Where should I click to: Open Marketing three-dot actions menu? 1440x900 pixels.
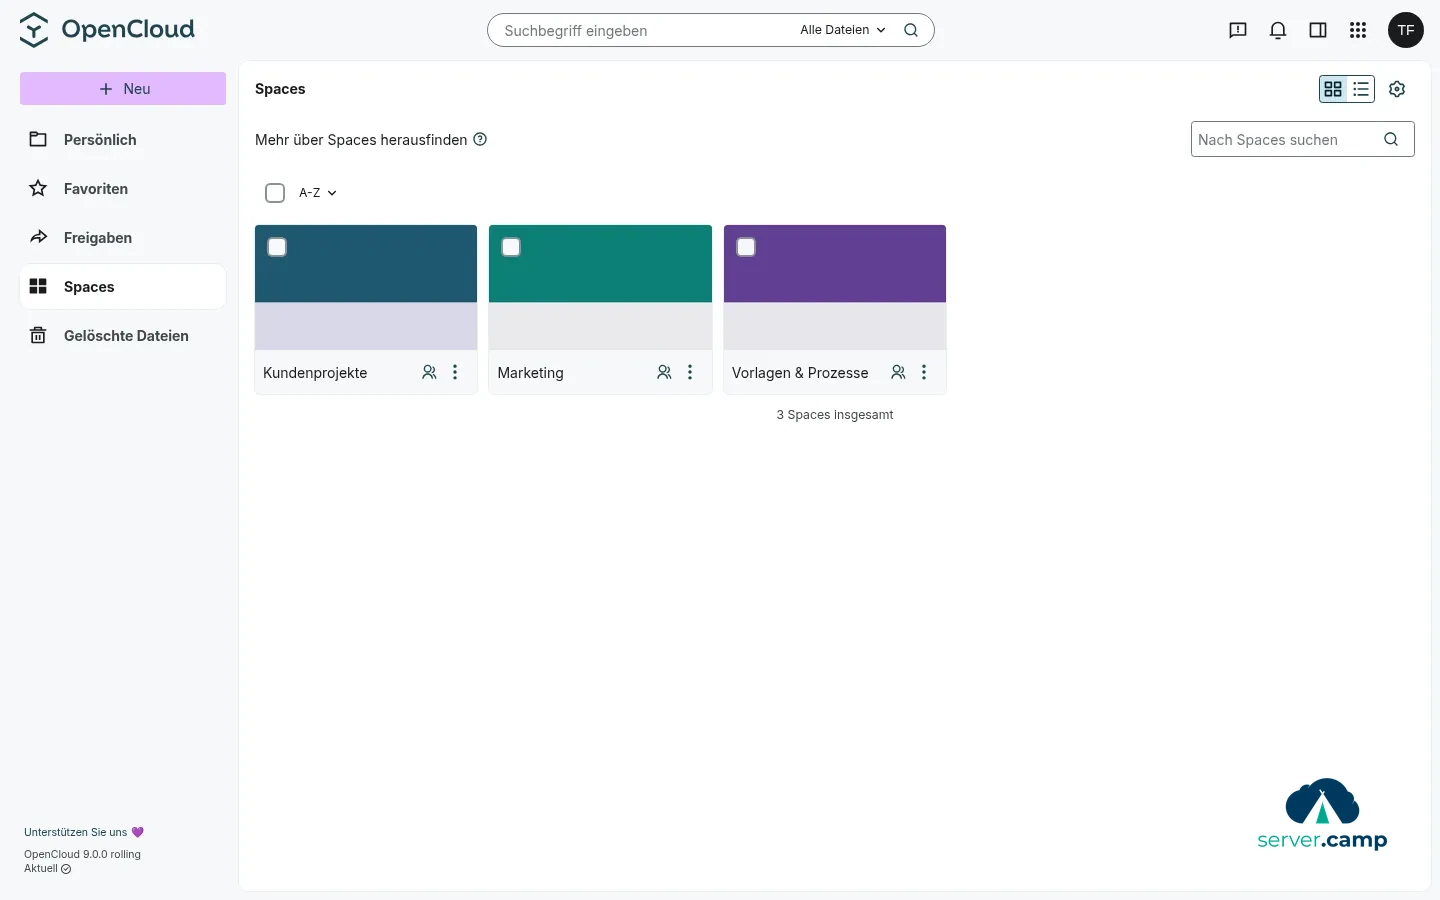tap(690, 372)
